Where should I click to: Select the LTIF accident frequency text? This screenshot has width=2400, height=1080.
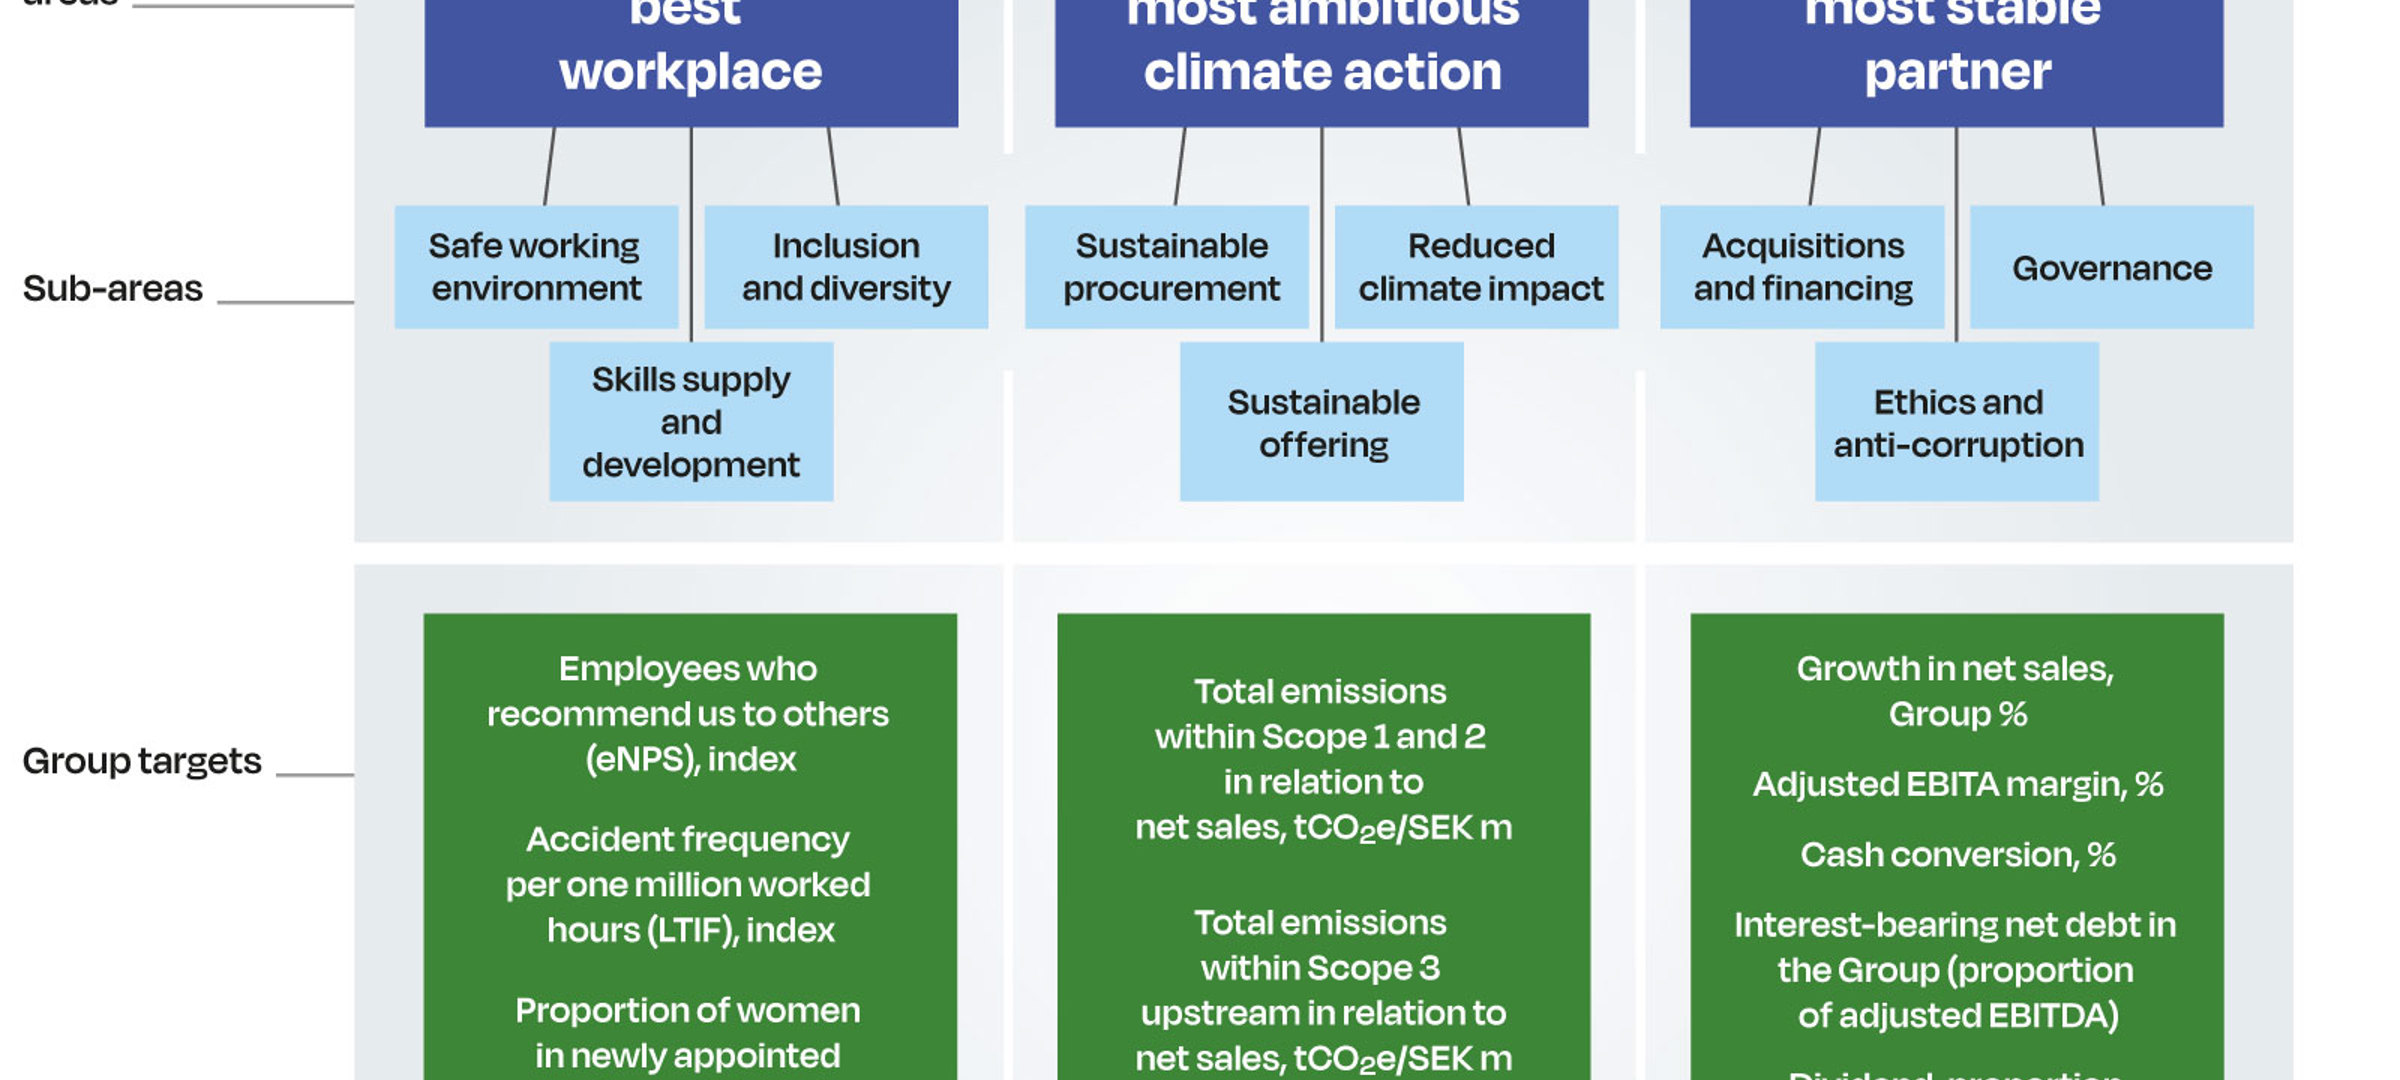tap(689, 885)
